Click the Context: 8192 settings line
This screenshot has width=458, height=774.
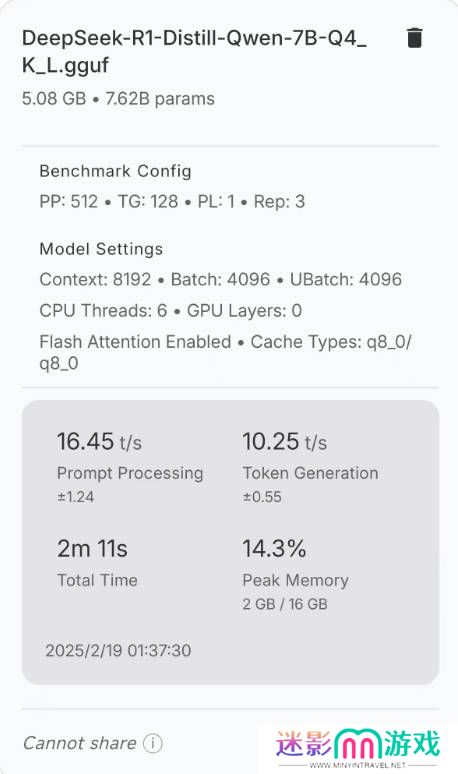pos(221,279)
